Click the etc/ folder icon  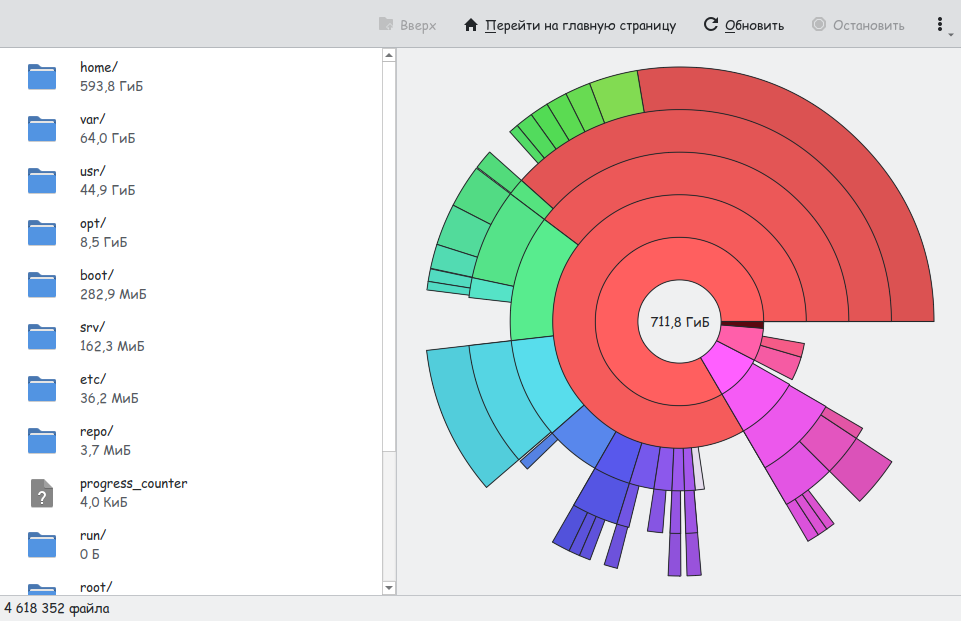click(x=42, y=389)
